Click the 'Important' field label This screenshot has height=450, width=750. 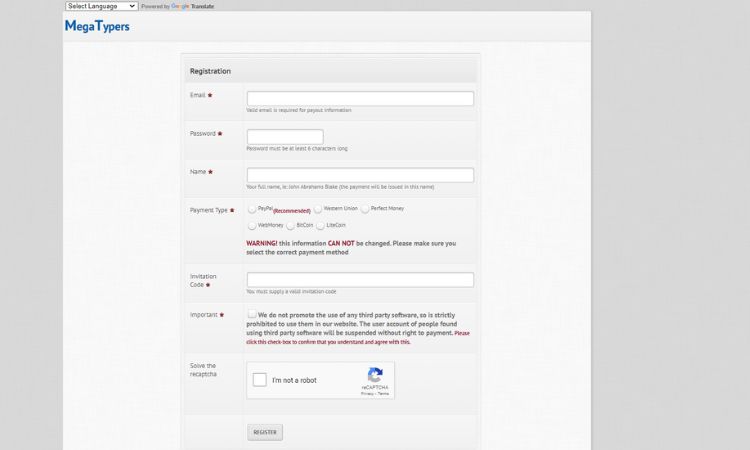click(x=204, y=315)
